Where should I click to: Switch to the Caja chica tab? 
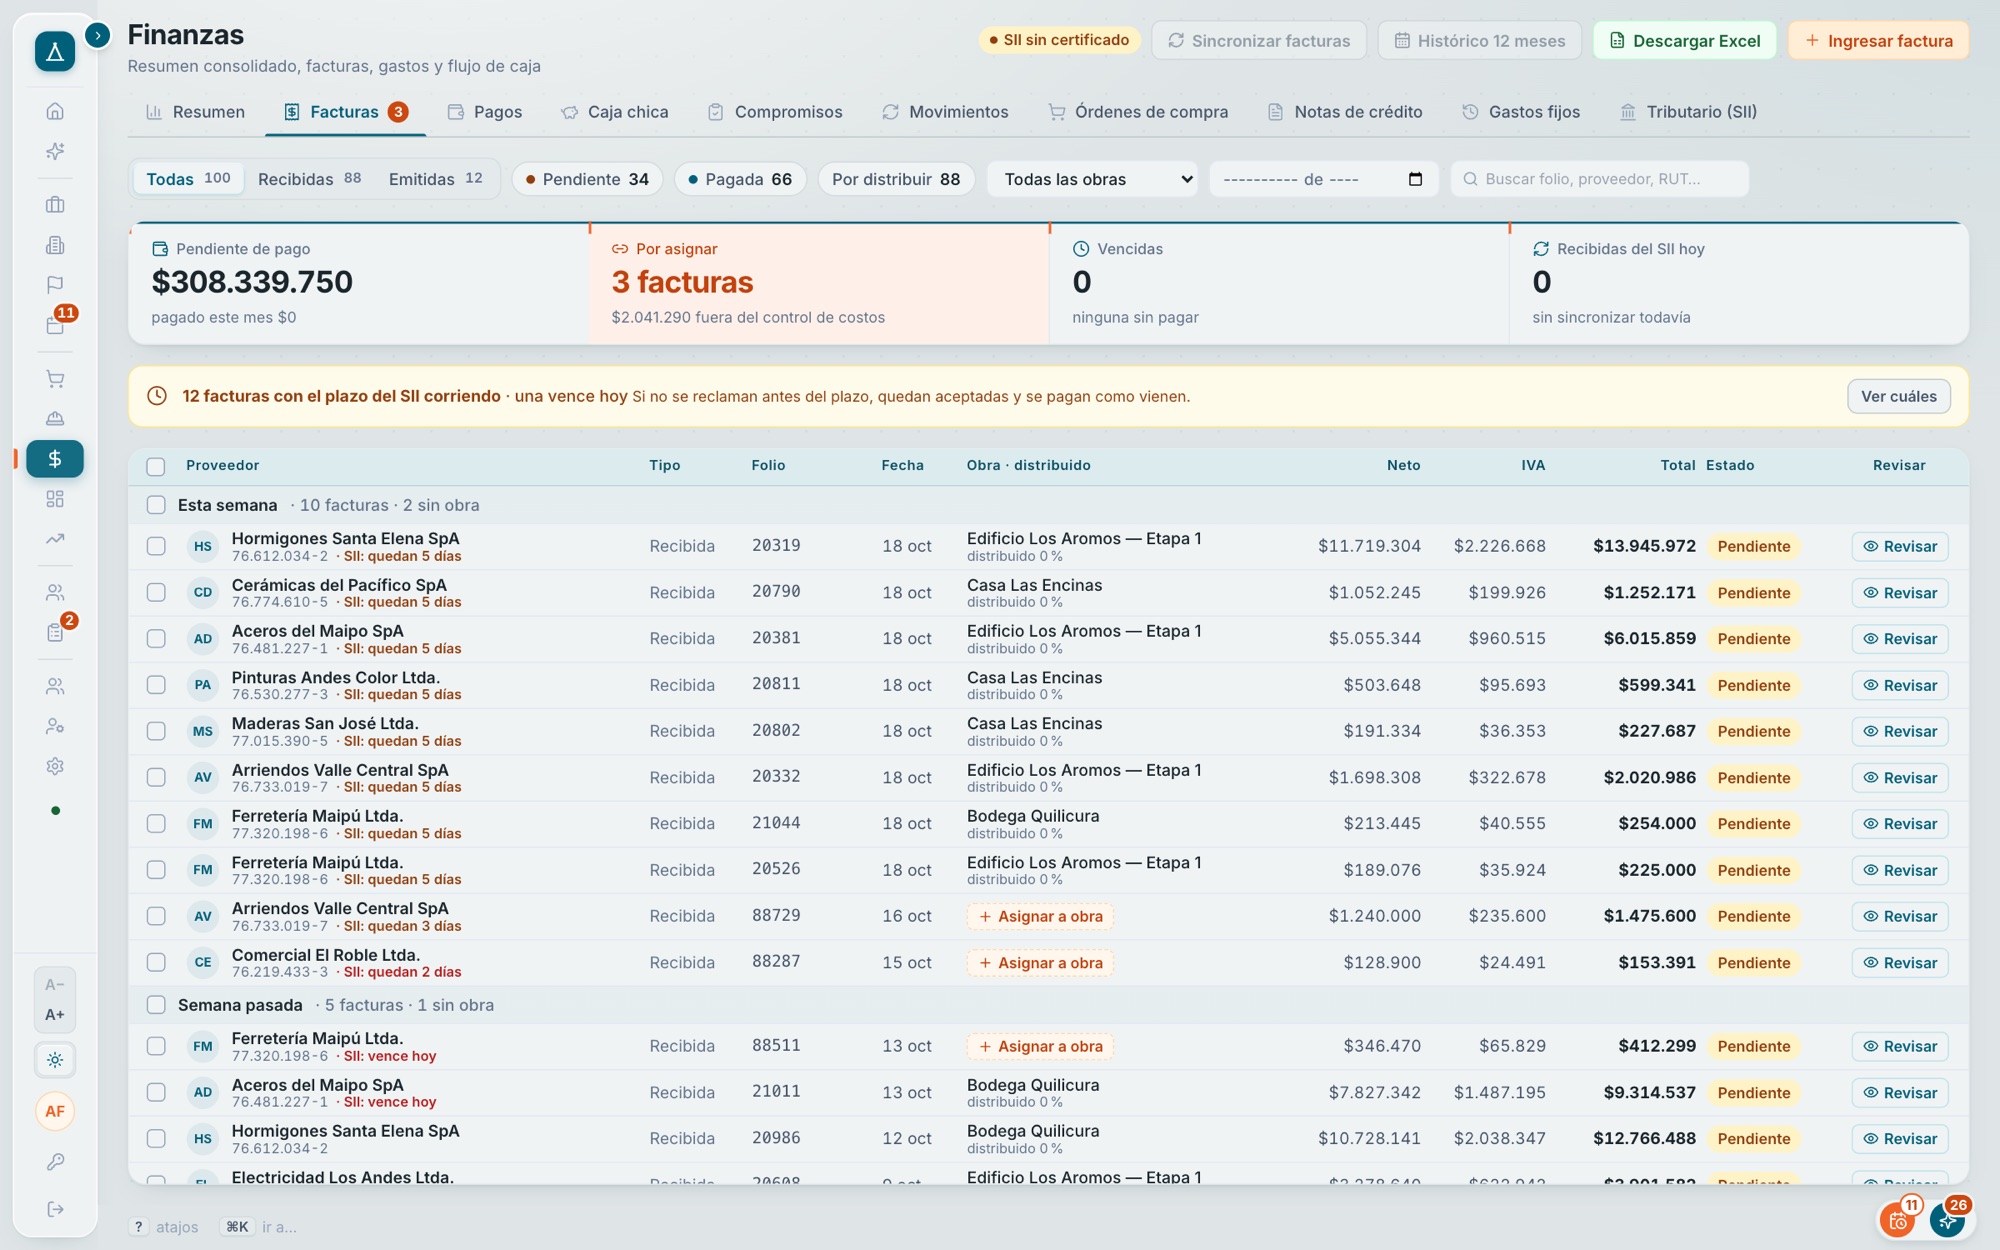click(615, 112)
